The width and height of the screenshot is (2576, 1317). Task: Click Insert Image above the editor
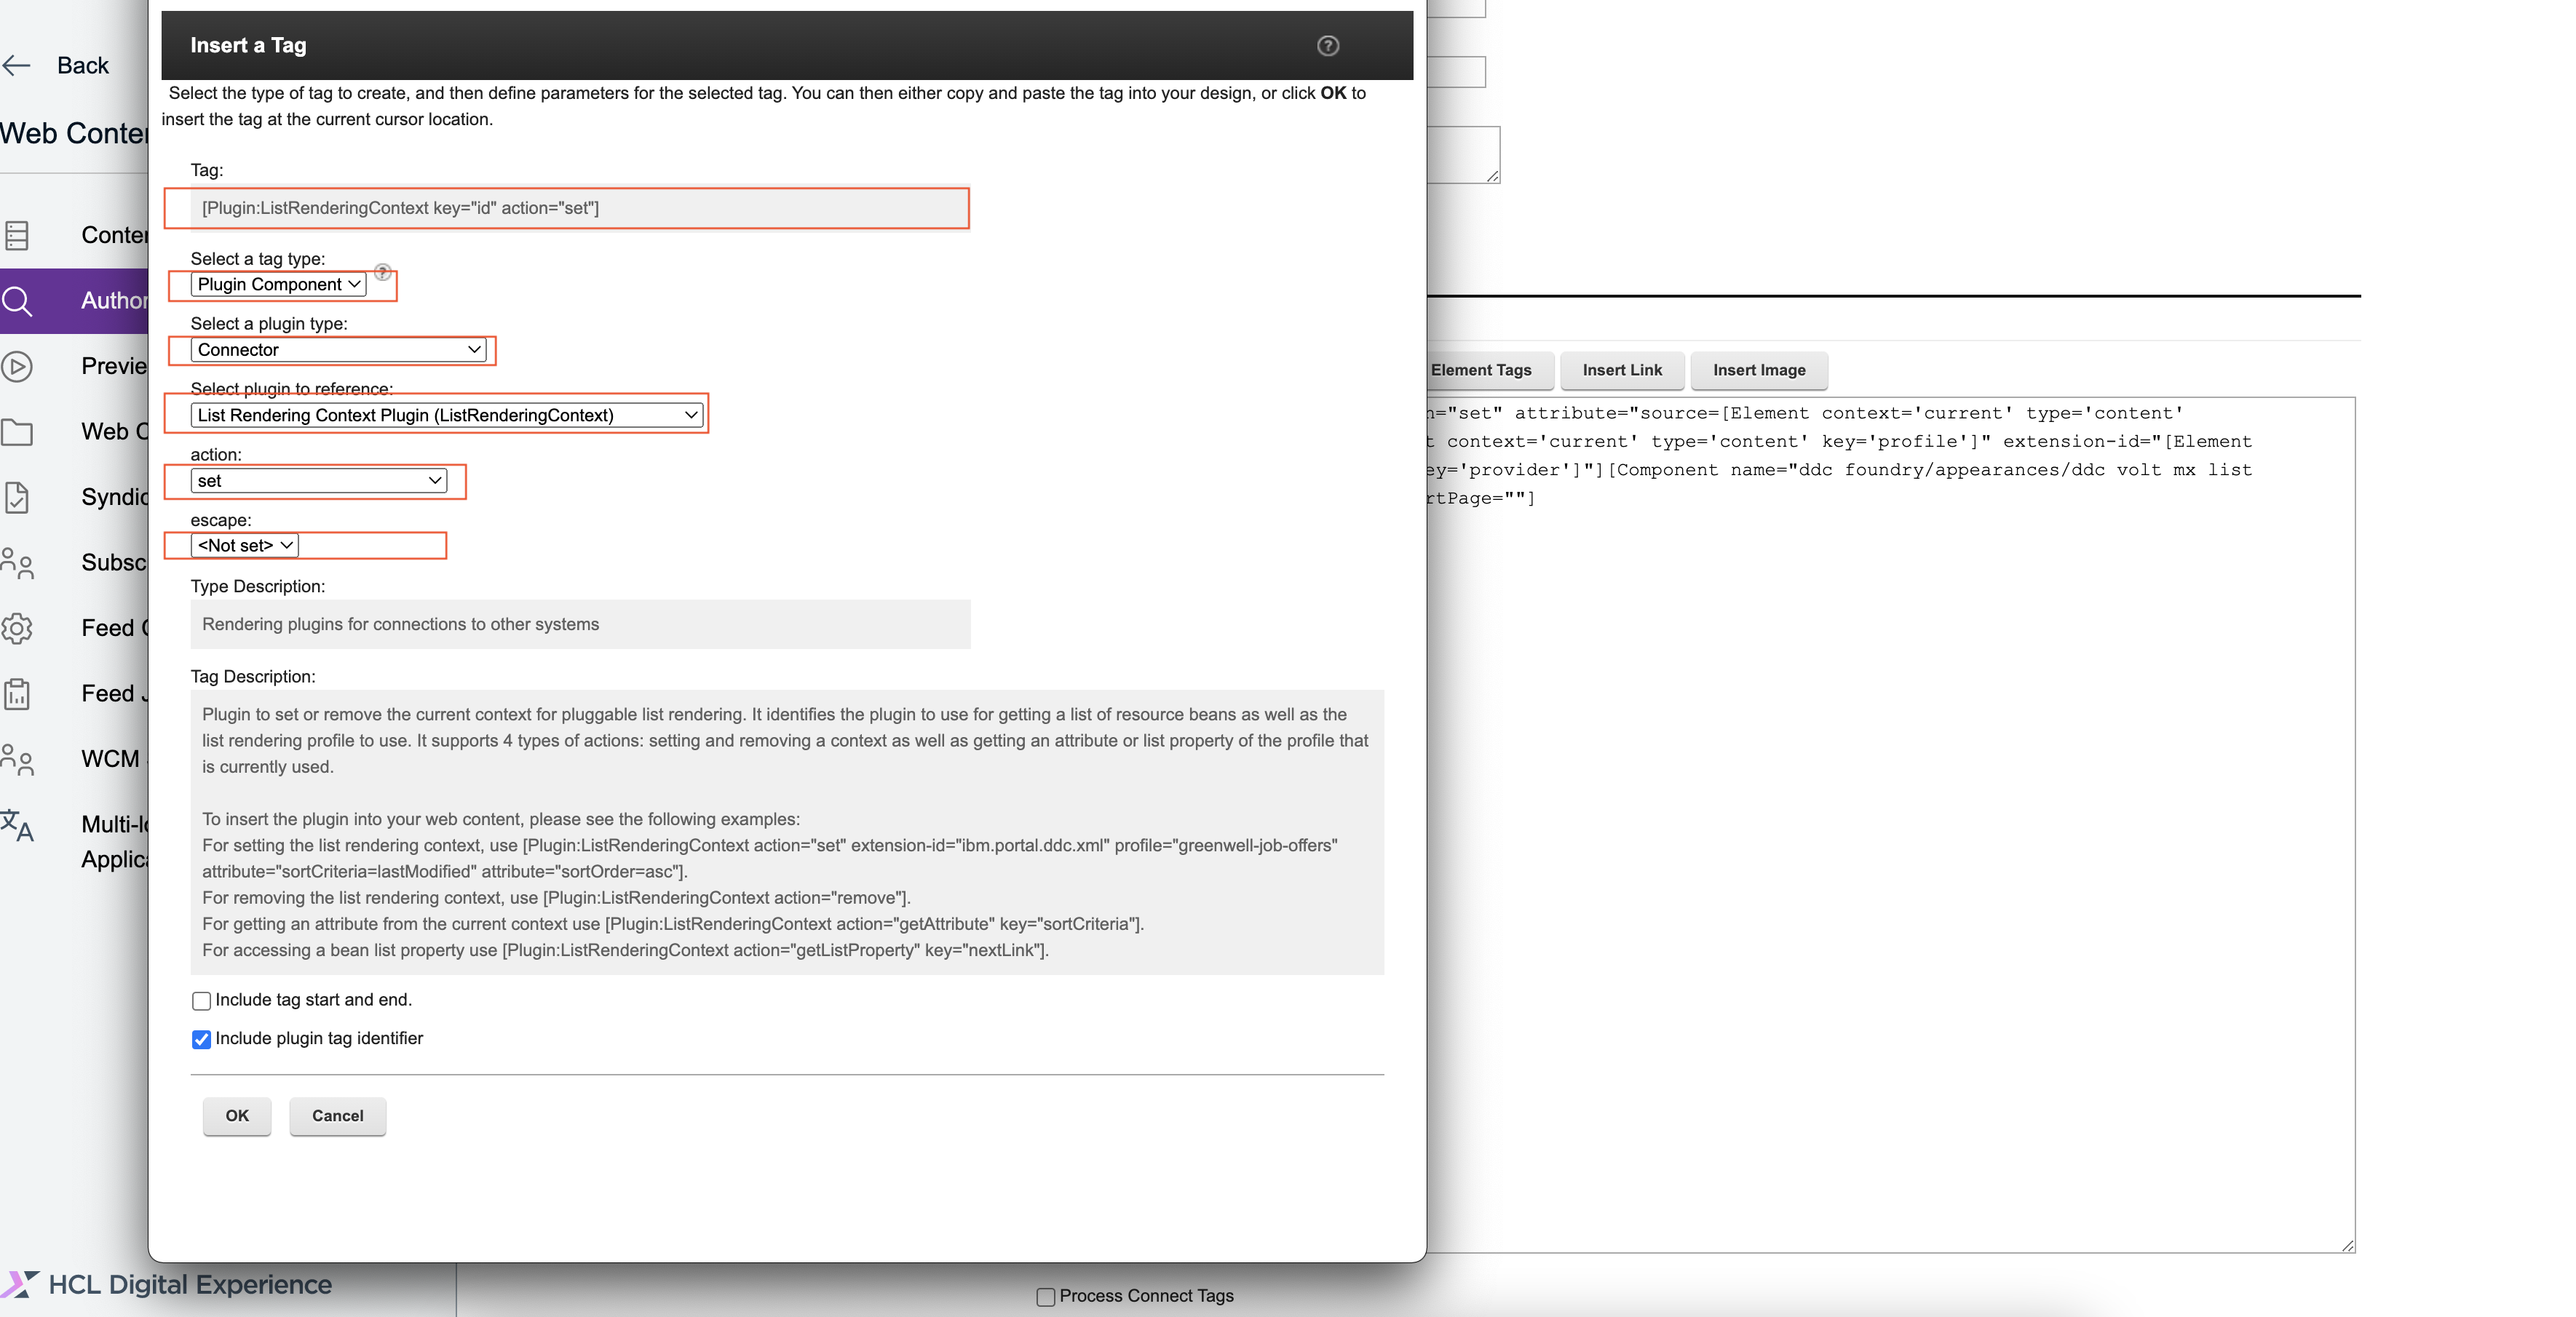(x=1758, y=370)
